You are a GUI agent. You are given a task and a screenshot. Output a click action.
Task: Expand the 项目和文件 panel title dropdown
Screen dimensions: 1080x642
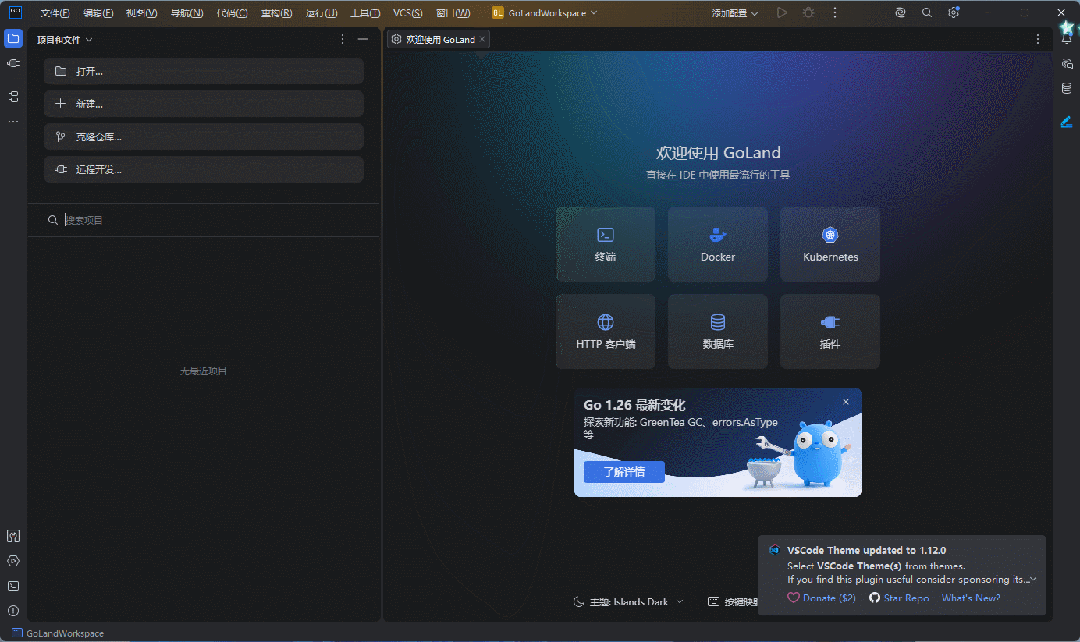(64, 40)
